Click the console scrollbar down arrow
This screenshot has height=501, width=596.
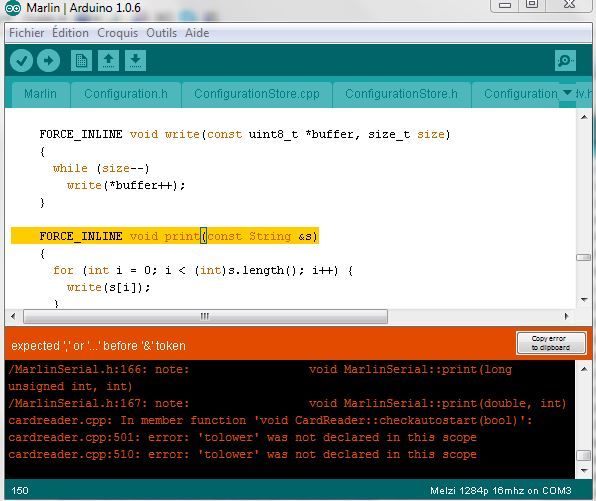(584, 471)
